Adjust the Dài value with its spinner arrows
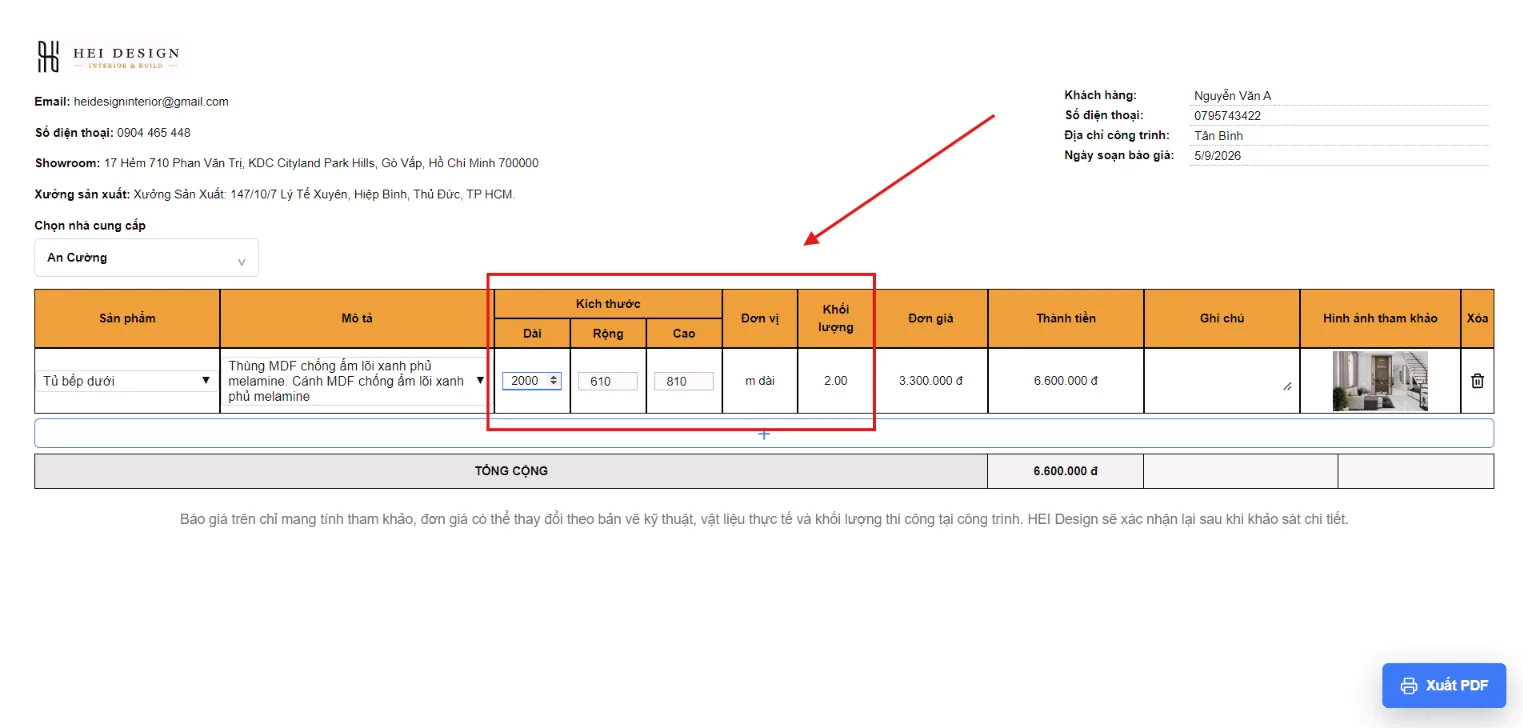Screen dimensions: 1523x728 pos(554,381)
